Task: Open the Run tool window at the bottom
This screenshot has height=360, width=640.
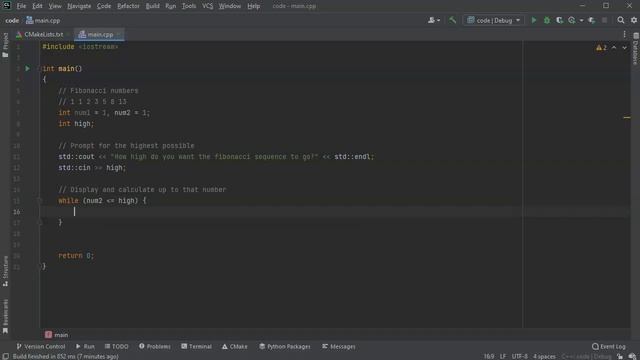Action: [85, 347]
